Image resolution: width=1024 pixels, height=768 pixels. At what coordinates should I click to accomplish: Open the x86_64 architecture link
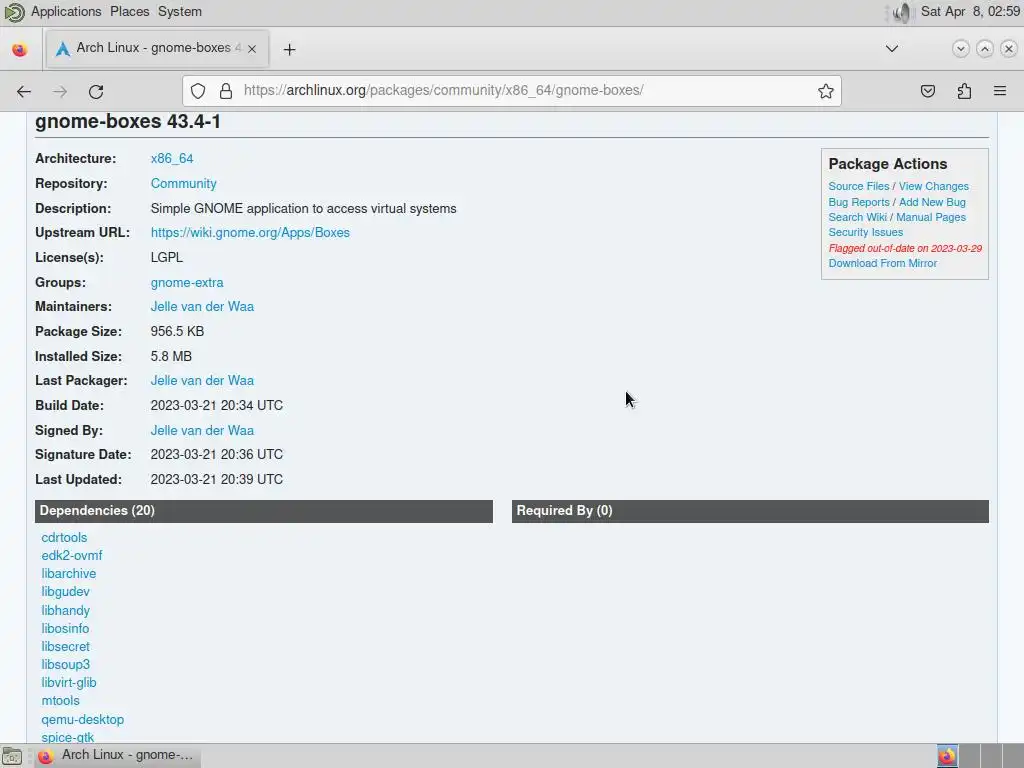172,159
